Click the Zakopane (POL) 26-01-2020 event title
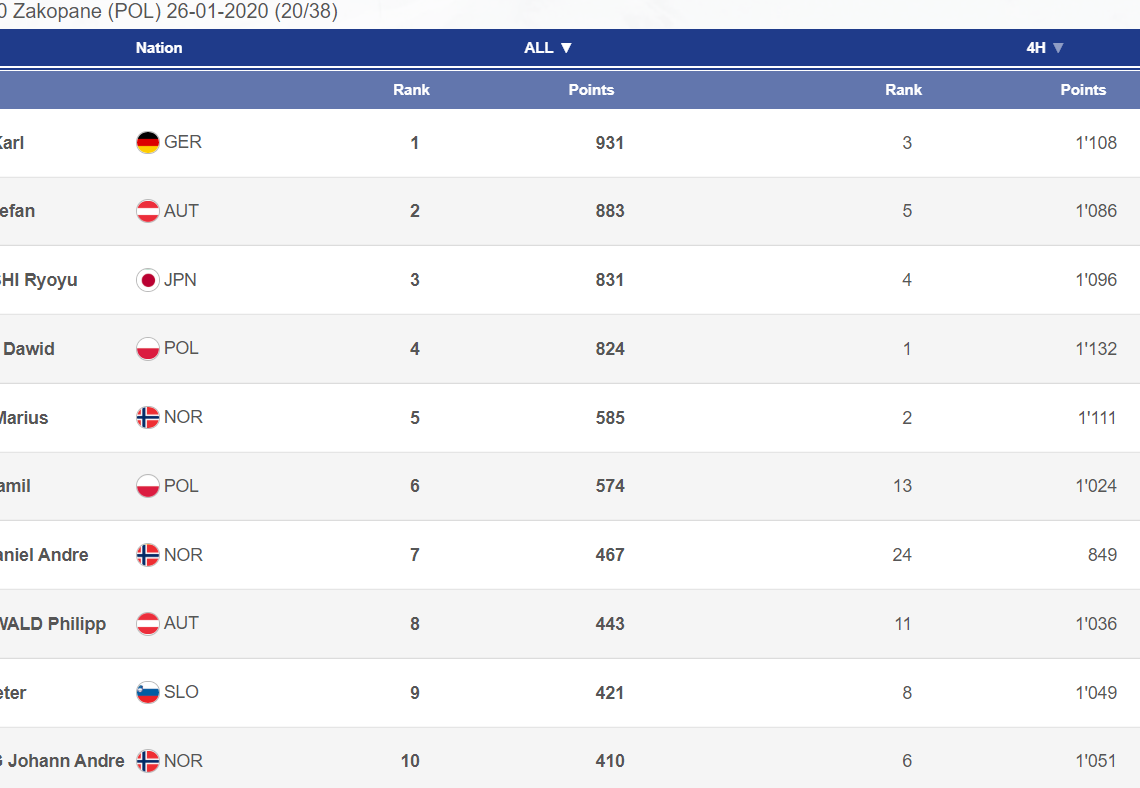 pos(168,12)
